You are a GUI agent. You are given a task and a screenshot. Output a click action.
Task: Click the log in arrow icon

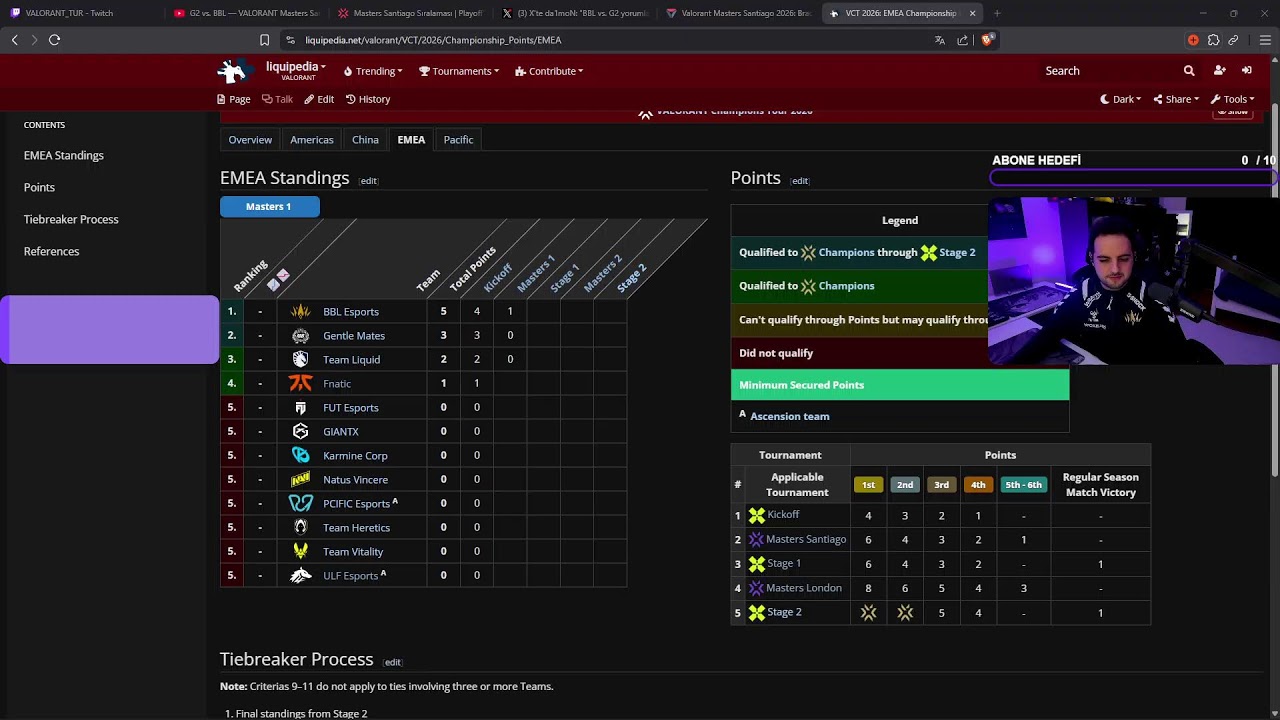coord(1247,71)
